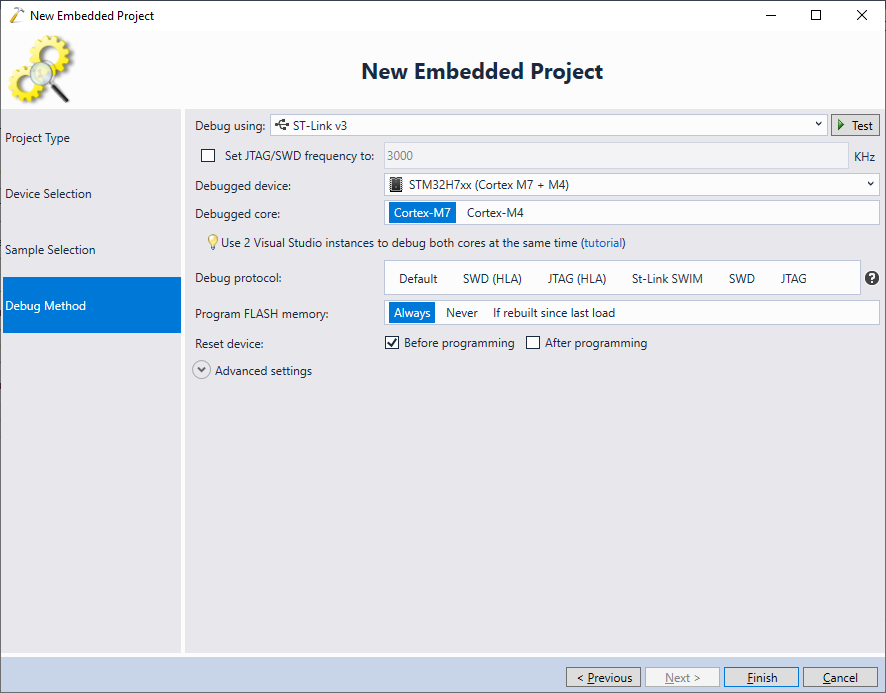Check Reset device After programming
Screen dimensions: 886x693
pyautogui.click(x=533, y=343)
